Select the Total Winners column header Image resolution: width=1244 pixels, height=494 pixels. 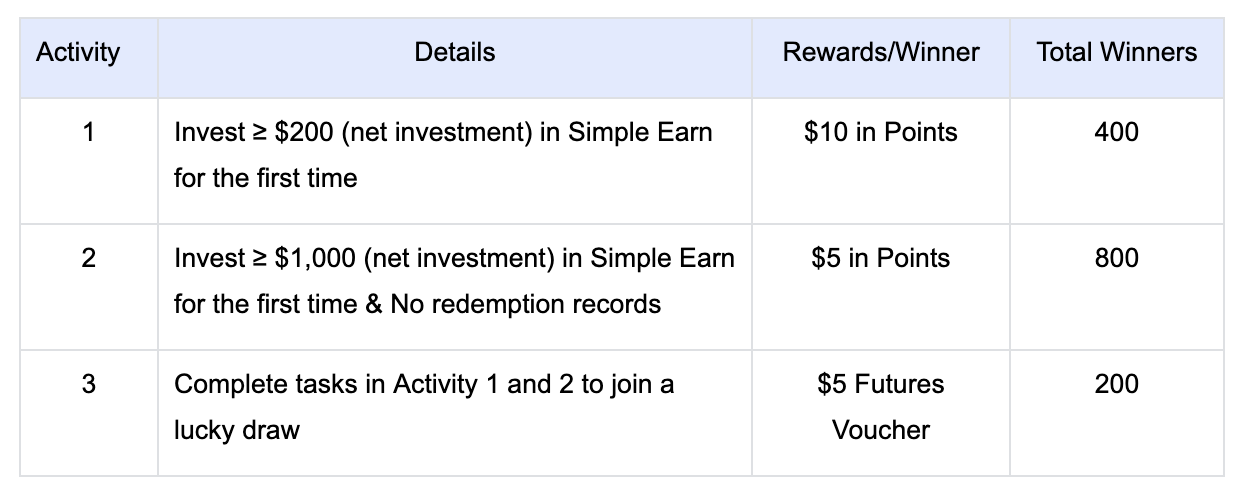click(x=1116, y=52)
